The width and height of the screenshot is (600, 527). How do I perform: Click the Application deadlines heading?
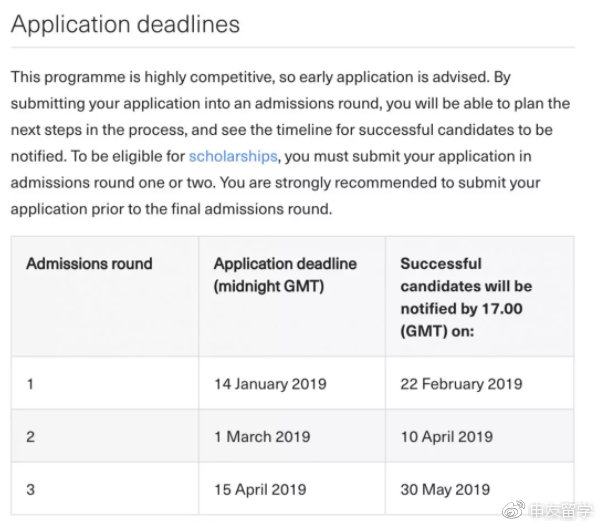pos(125,24)
